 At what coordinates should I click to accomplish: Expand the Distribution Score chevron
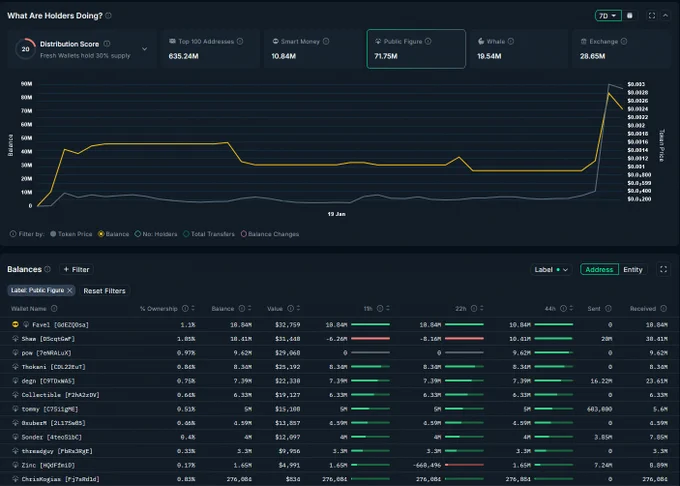pyautogui.click(x=144, y=49)
